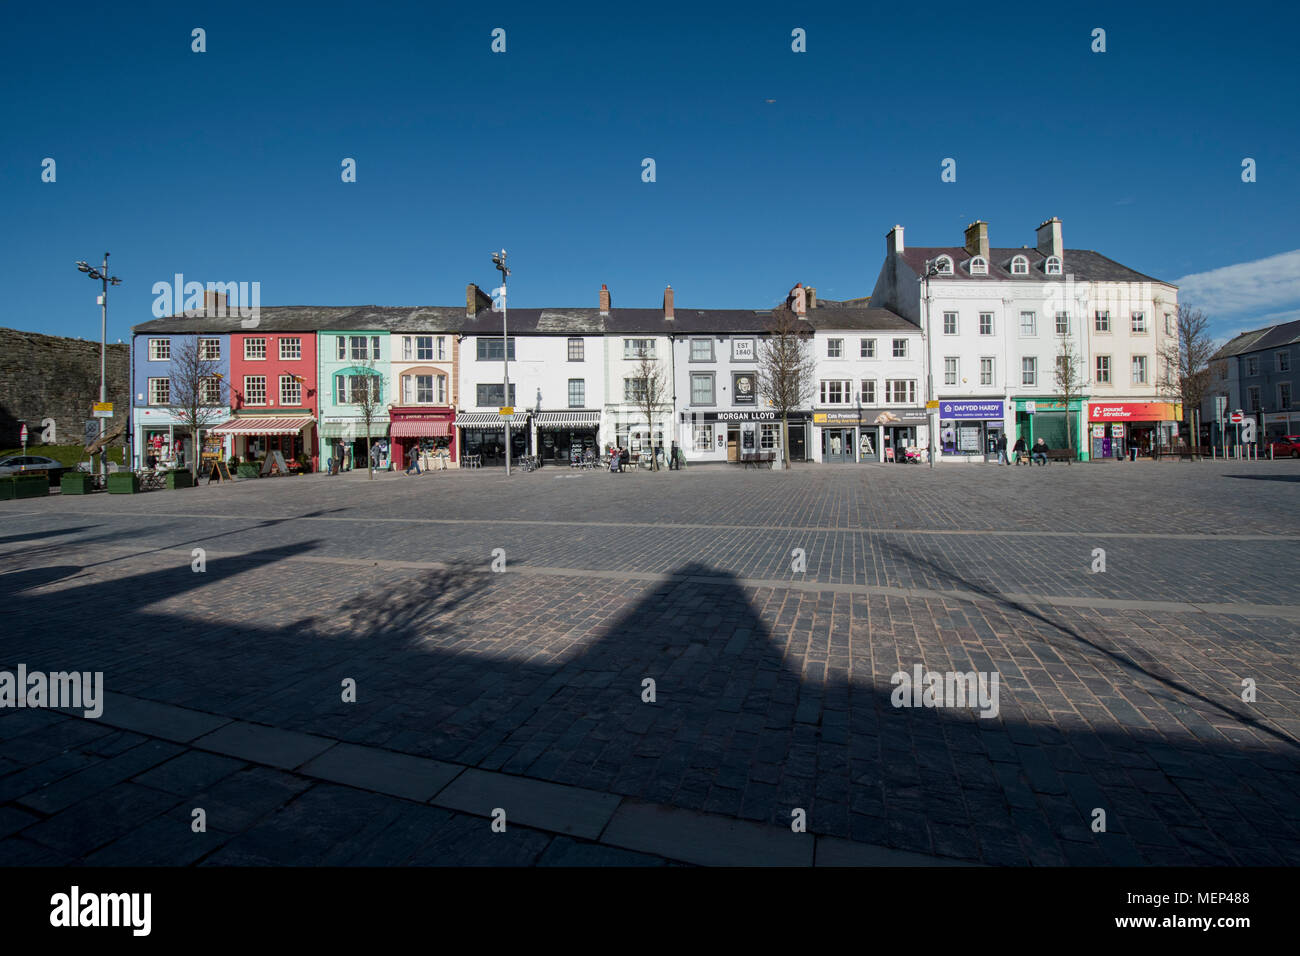The height and width of the screenshot is (956, 1300).
Task: Click the poundstretcher storefront sign
Action: [1134, 411]
